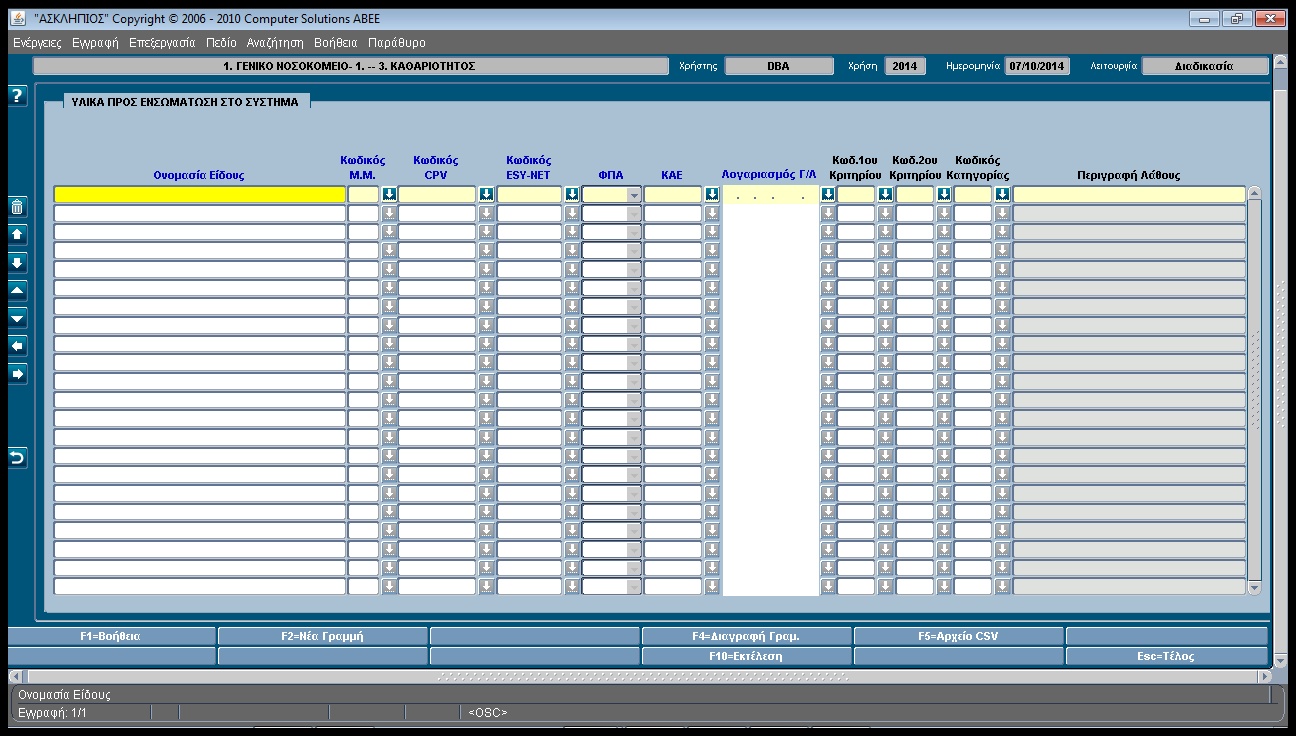Click the F1=Βοήθεια button
This screenshot has width=1296, height=736.
pyautogui.click(x=111, y=636)
